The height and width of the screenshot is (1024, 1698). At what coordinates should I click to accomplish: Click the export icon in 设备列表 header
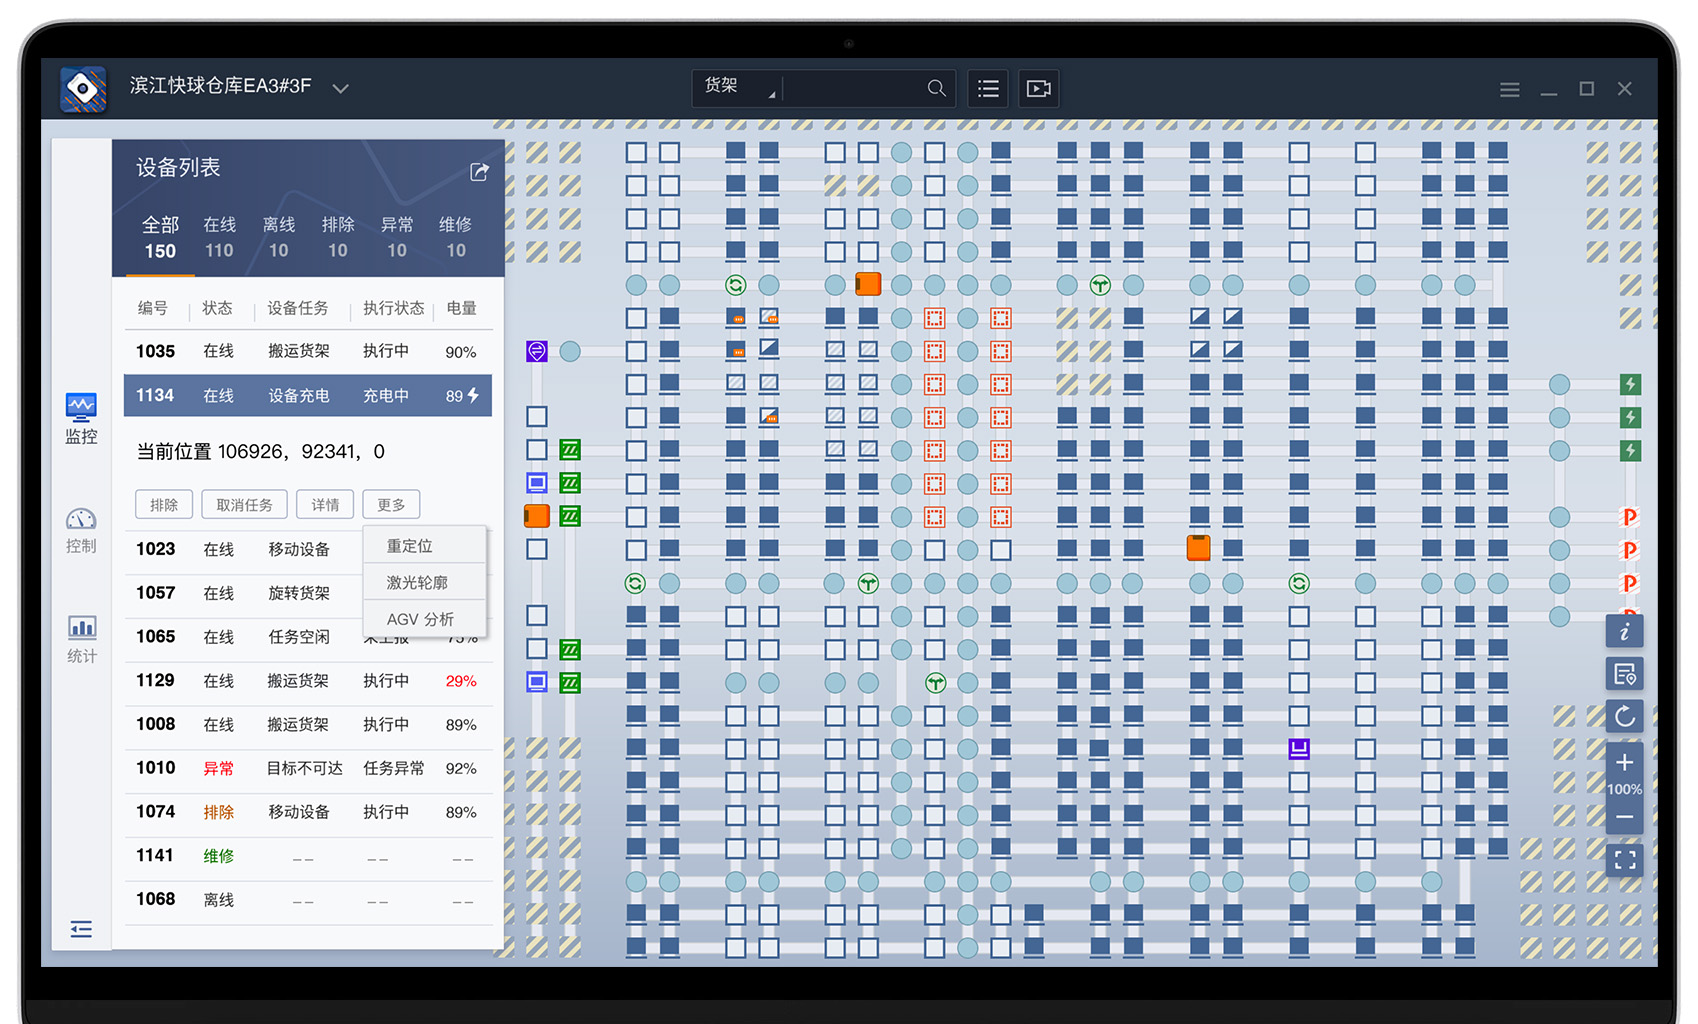click(x=480, y=172)
